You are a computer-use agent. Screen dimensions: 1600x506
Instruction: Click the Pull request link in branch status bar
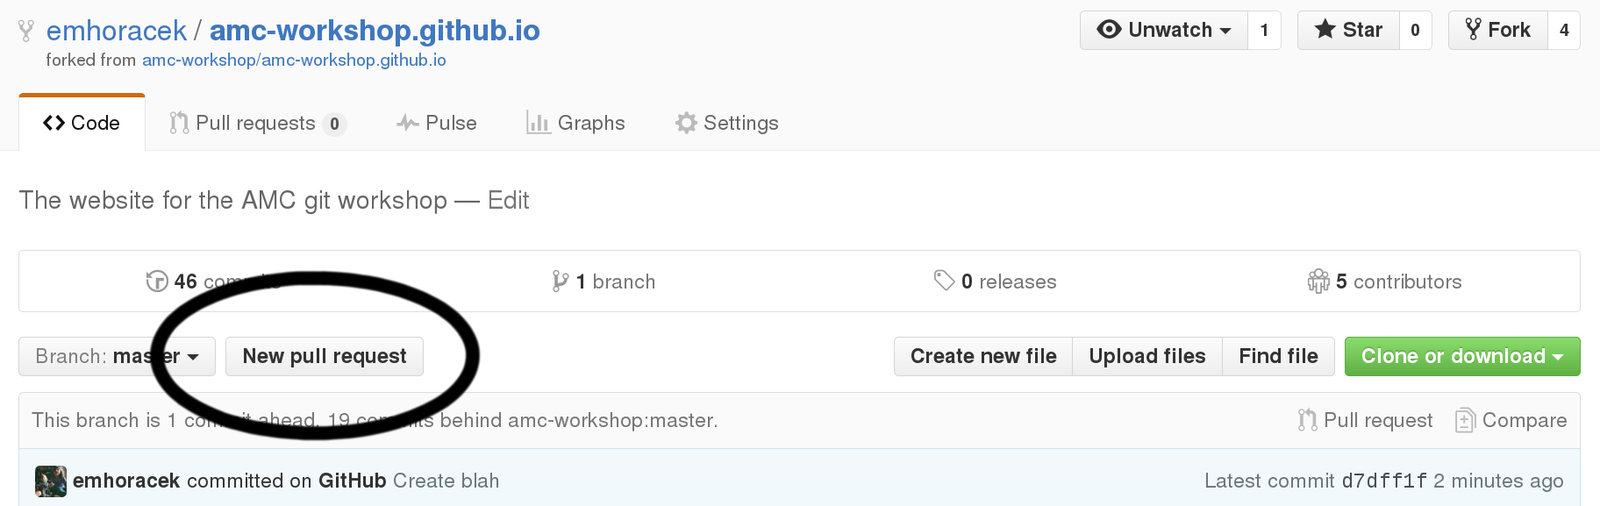point(1365,420)
